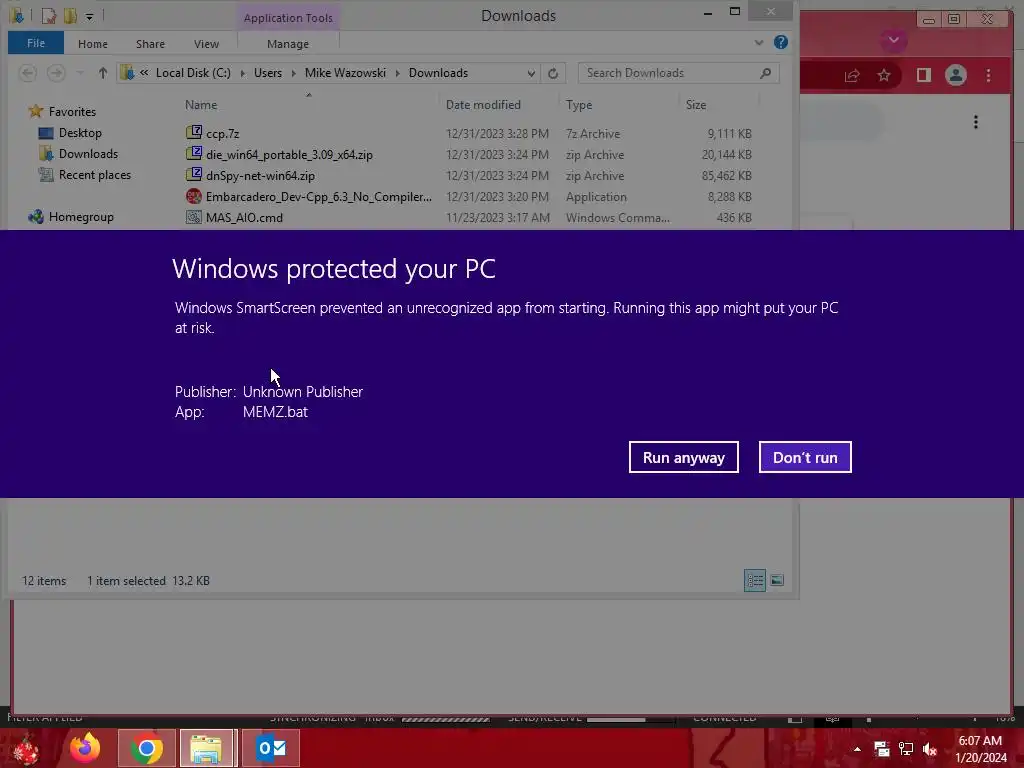This screenshot has width=1024, height=768.
Task: Select ccp.7z archive file icon
Action: click(193, 133)
